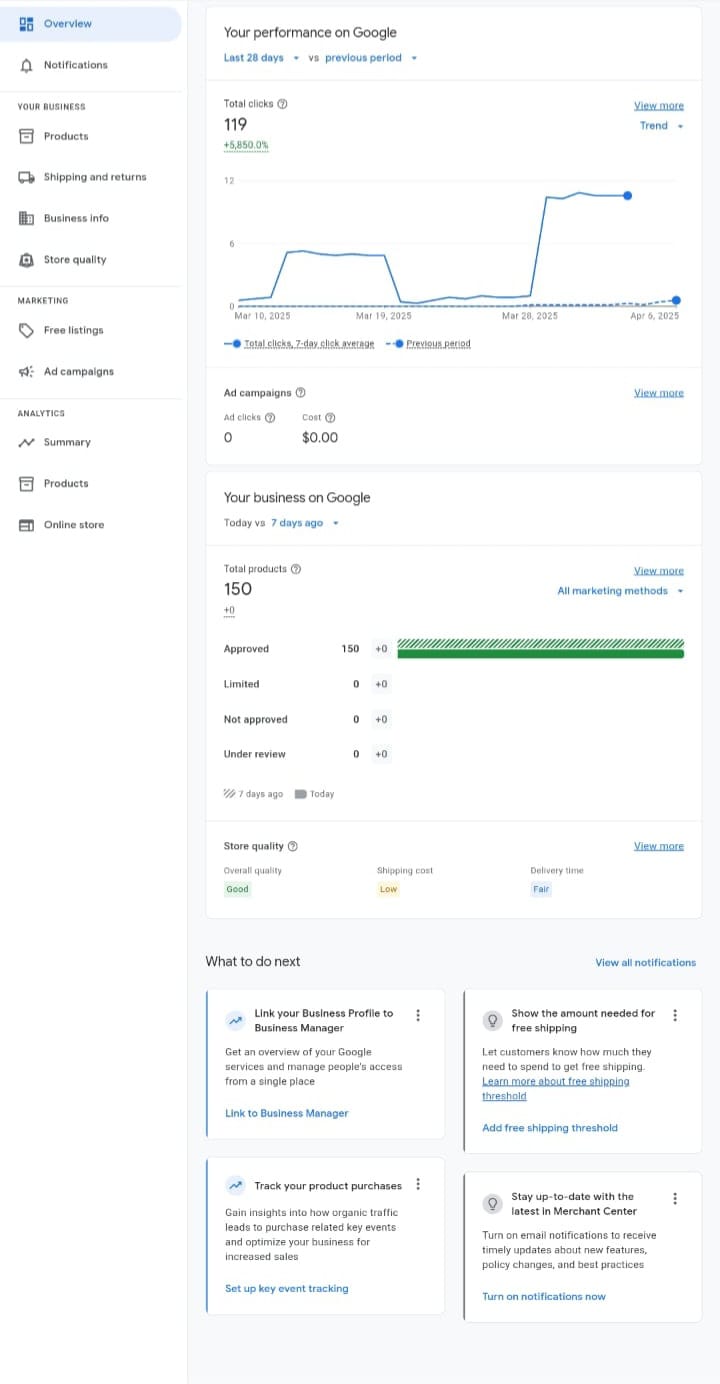Click the Business info building icon
720x1384 pixels.
click(26, 218)
